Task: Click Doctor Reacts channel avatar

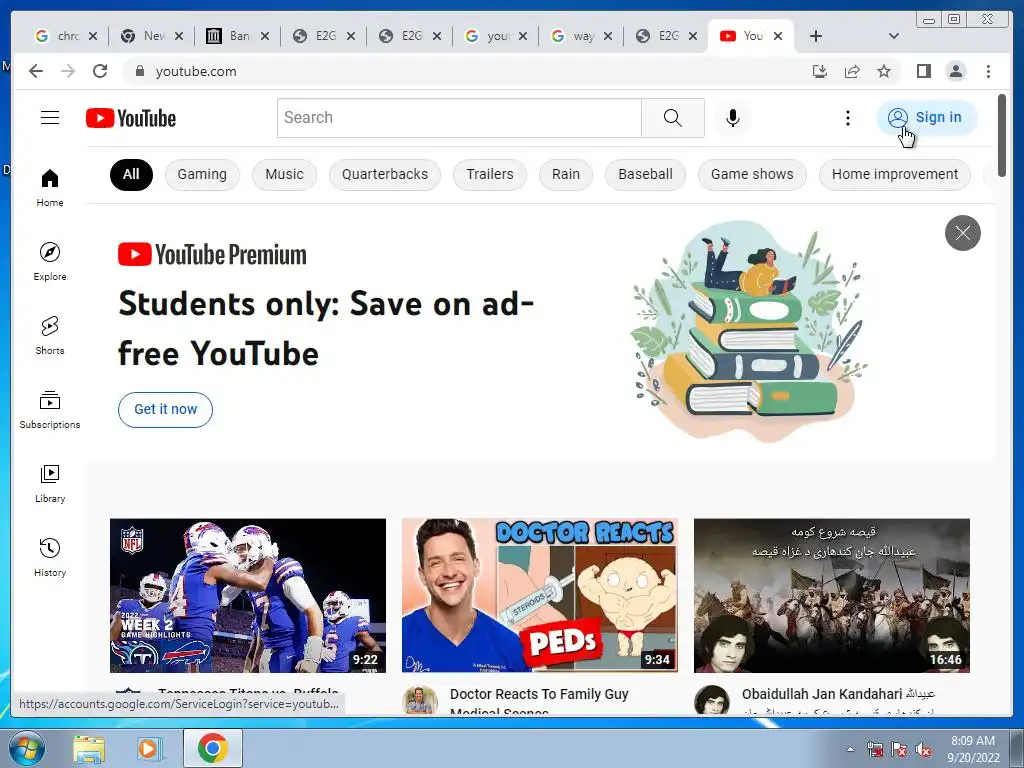Action: (x=419, y=700)
